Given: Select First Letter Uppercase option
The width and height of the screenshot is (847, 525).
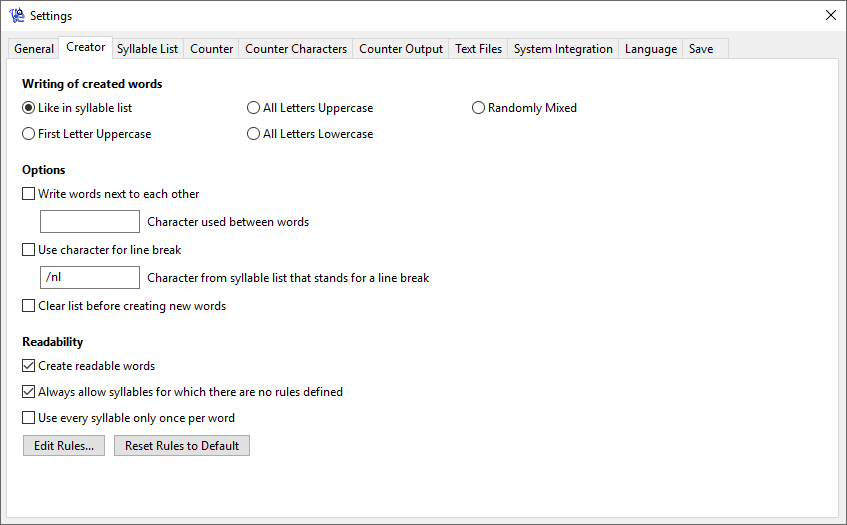Looking at the screenshot, I should (29, 134).
